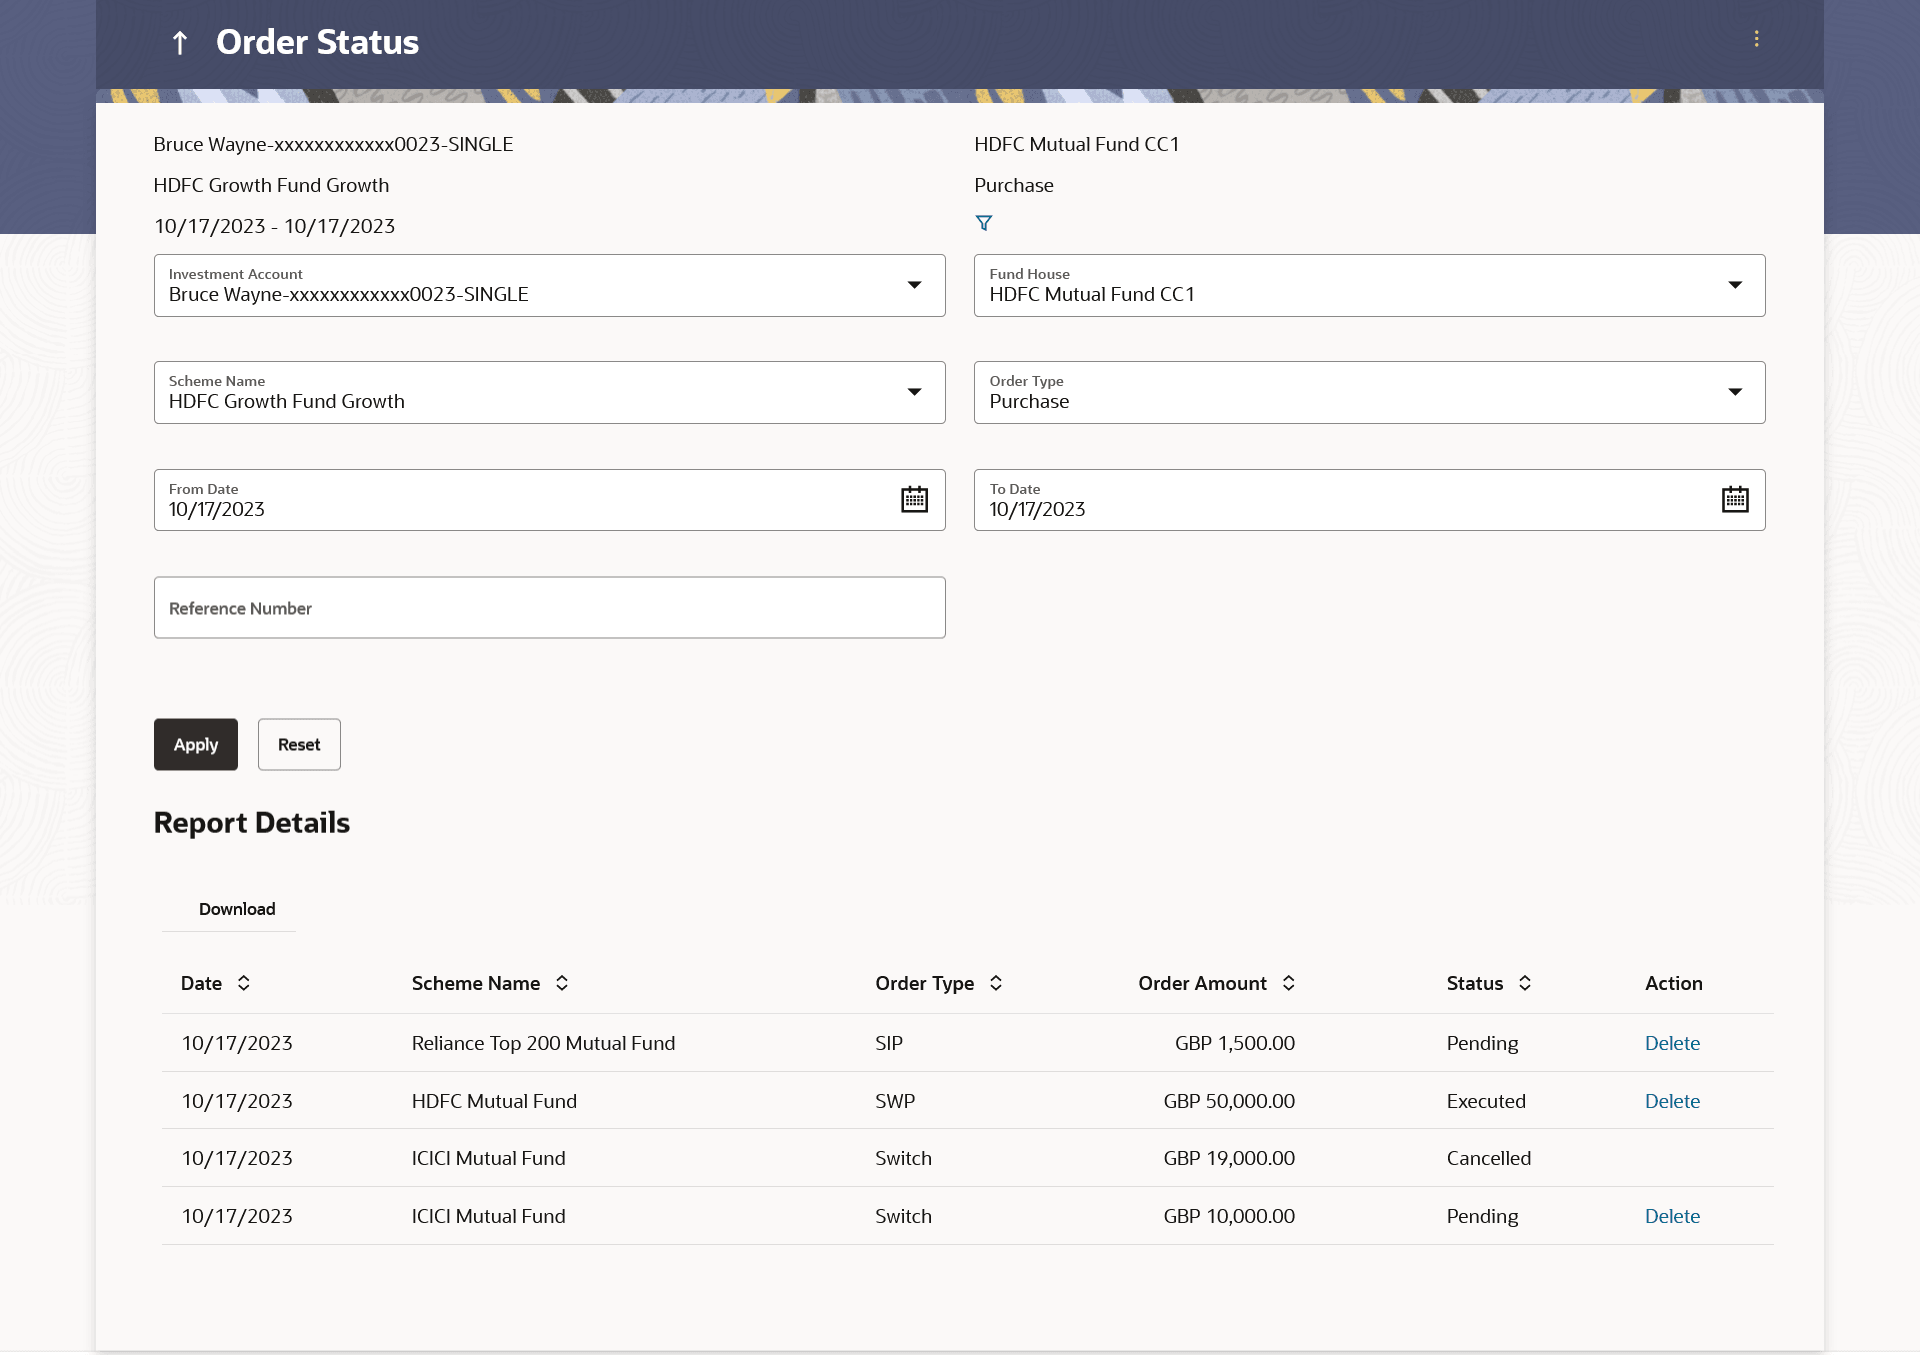Open the Order Type dropdown
This screenshot has width=1920, height=1355.
coord(1735,393)
